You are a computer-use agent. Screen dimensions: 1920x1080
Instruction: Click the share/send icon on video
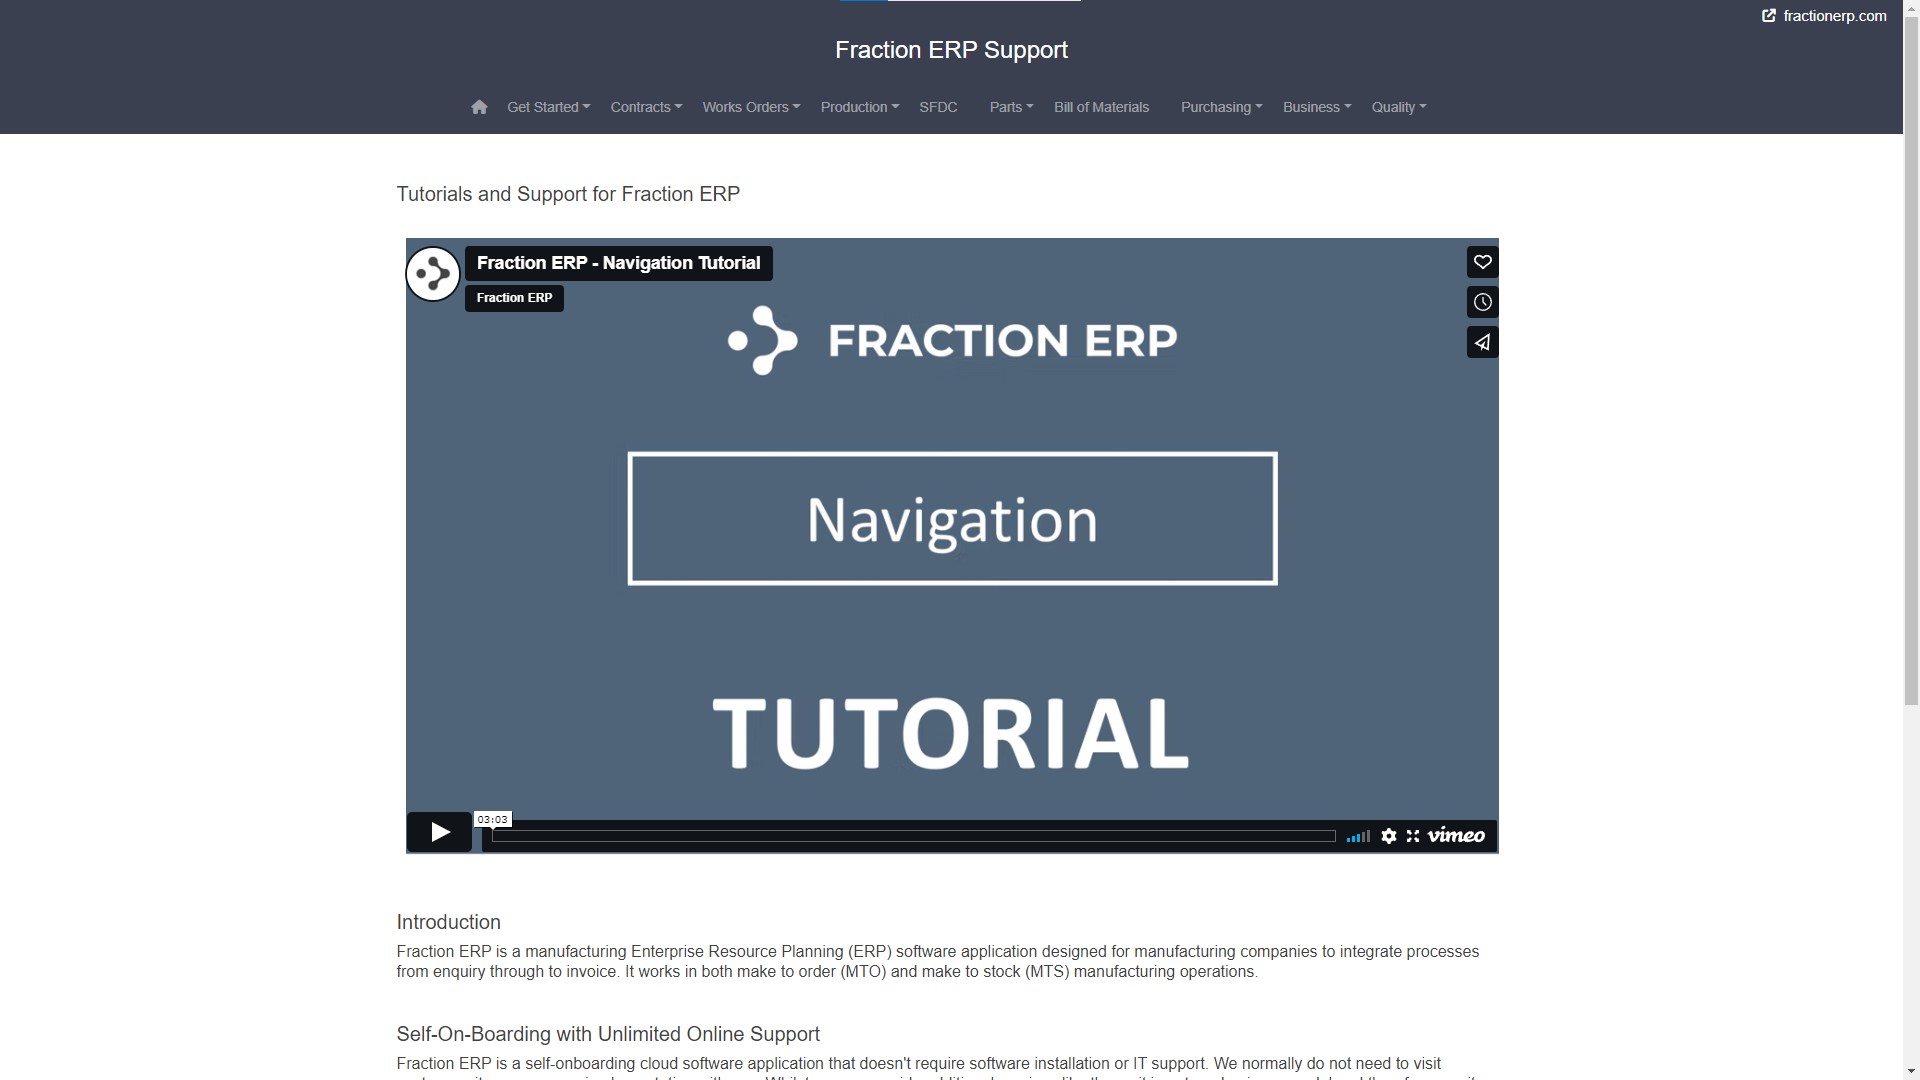pos(1481,342)
